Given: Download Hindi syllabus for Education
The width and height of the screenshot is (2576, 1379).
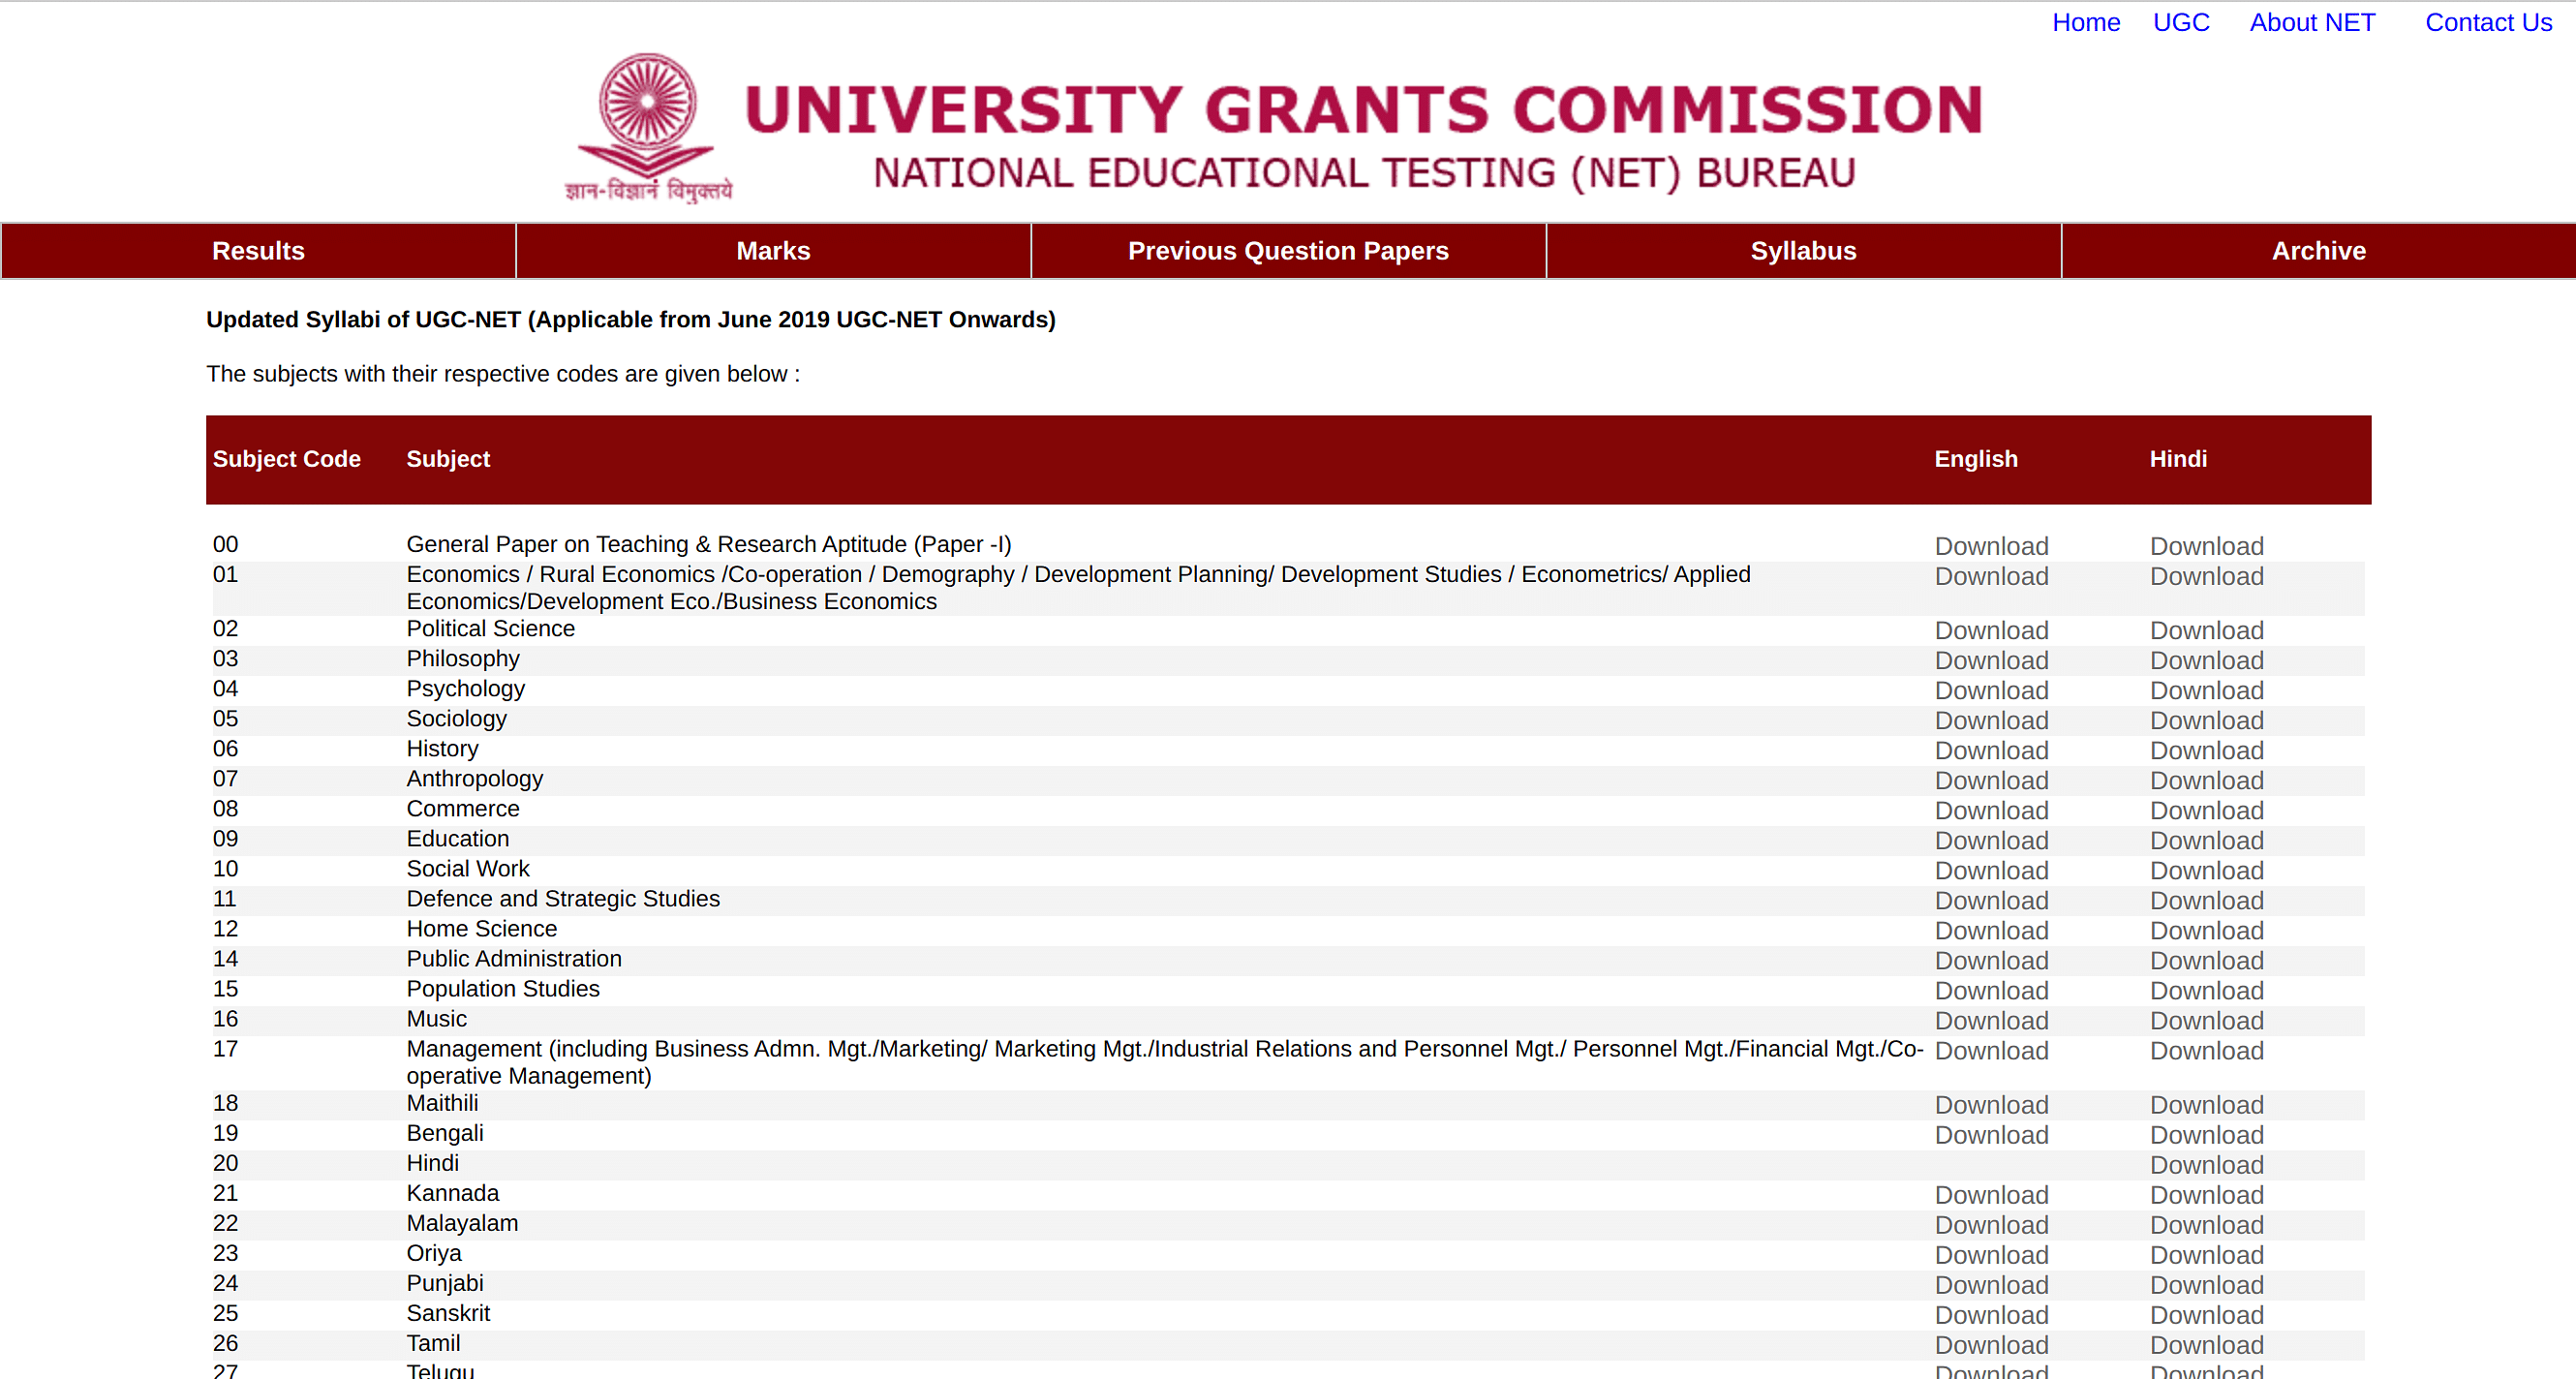Looking at the screenshot, I should (2206, 840).
